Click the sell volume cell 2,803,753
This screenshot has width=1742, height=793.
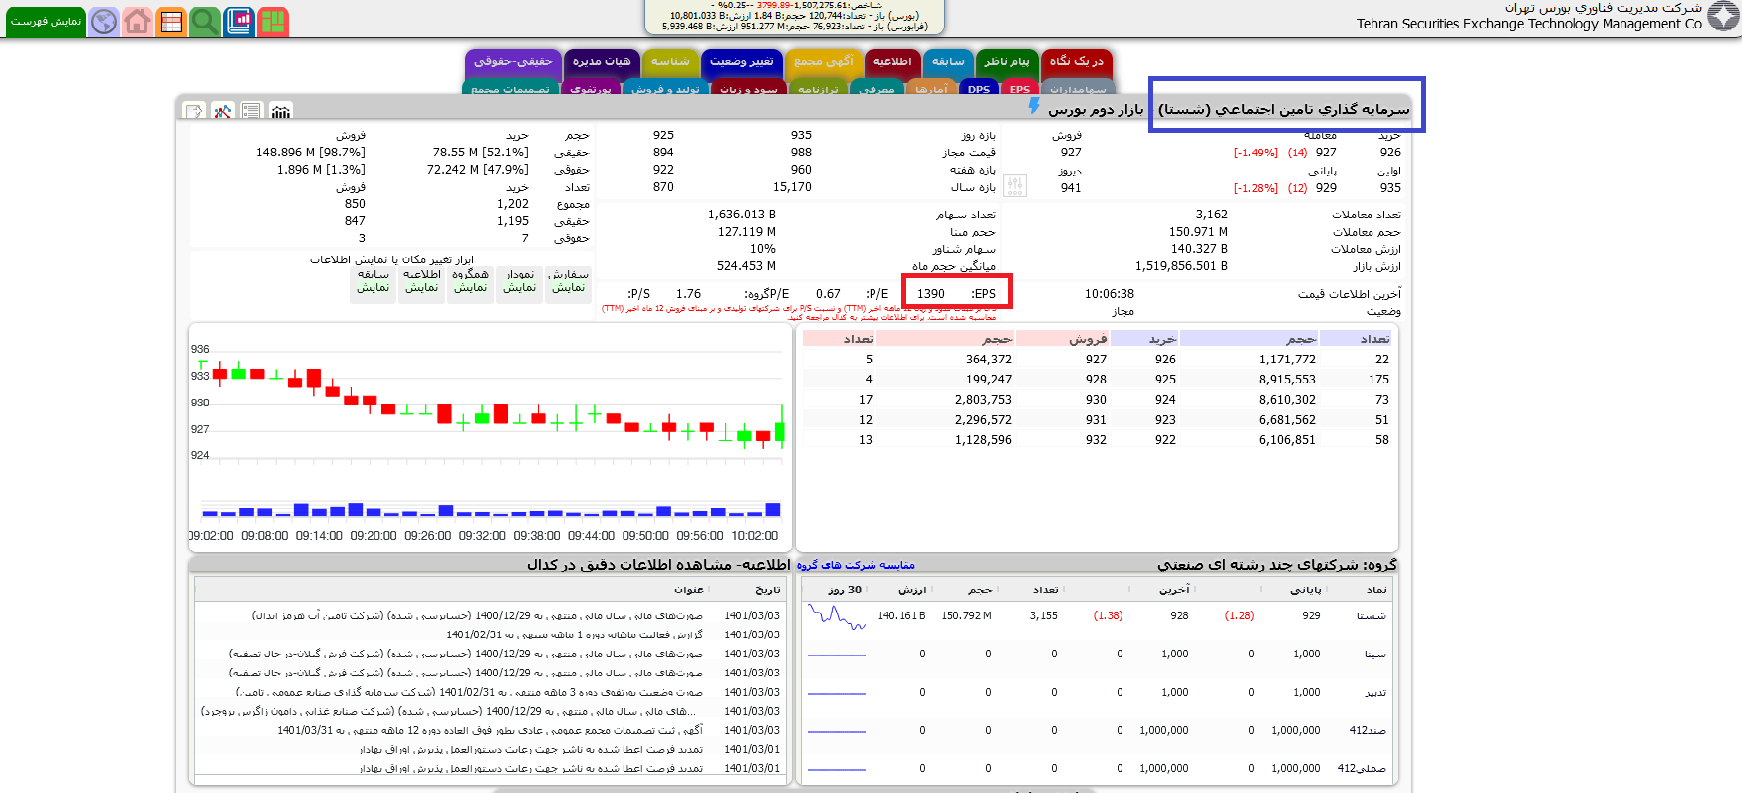click(983, 400)
